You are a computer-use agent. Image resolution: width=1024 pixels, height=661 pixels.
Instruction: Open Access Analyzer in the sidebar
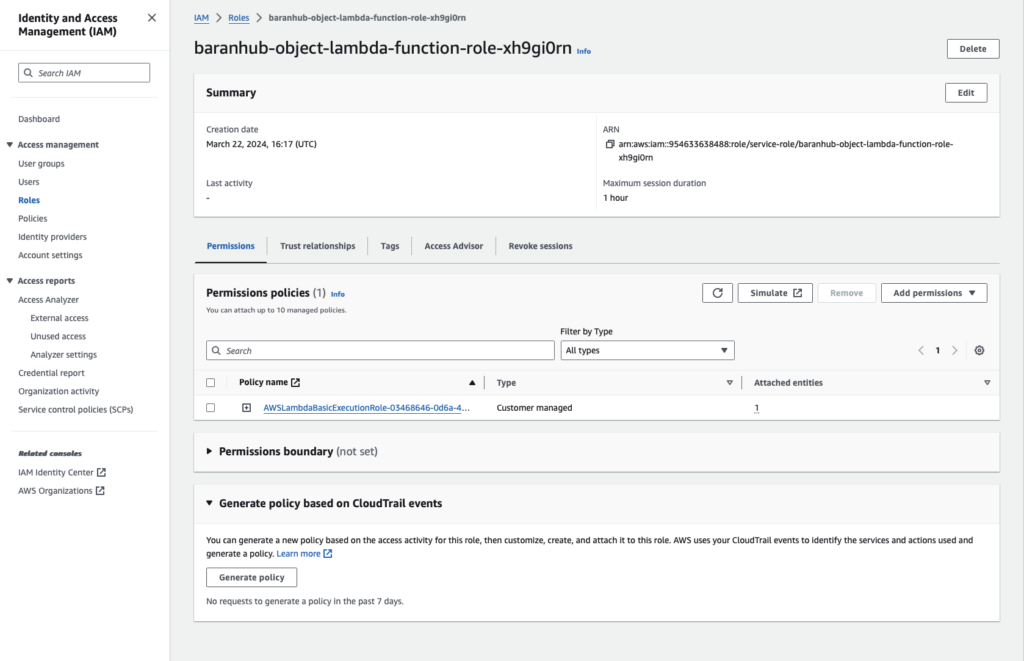pos(48,299)
